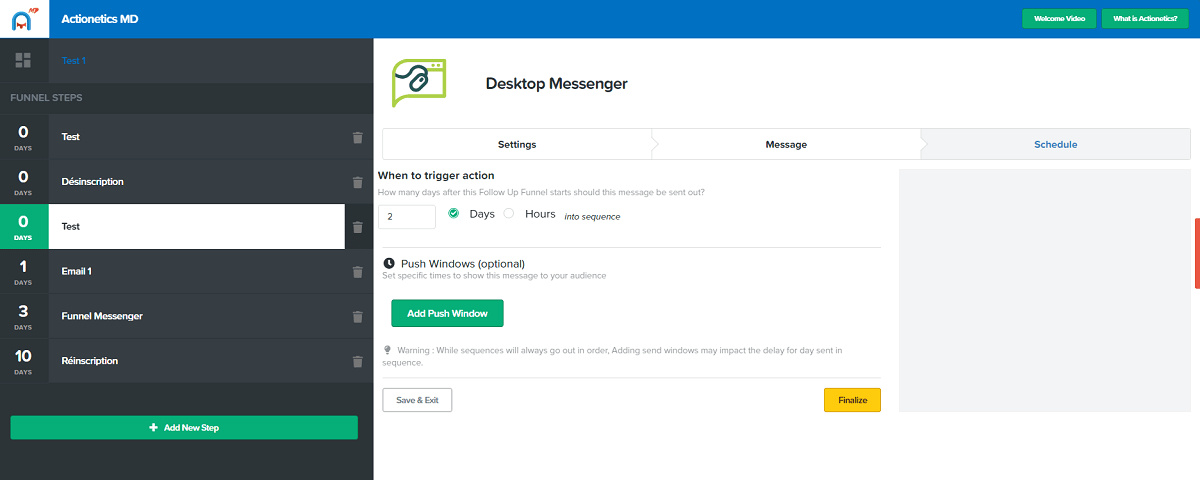Click Add Push Window button
The height and width of the screenshot is (480, 1200).
click(447, 313)
